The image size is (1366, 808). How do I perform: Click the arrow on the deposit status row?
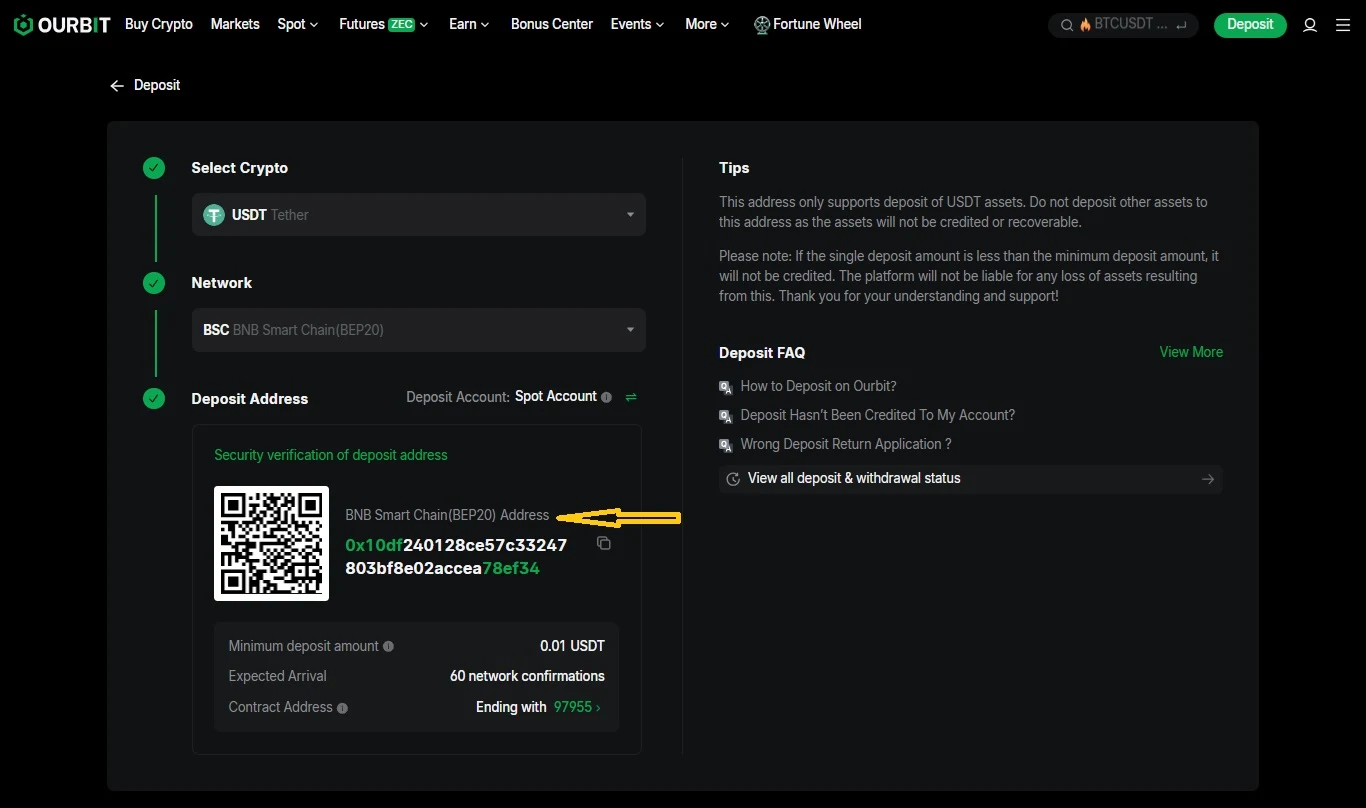[1208, 479]
